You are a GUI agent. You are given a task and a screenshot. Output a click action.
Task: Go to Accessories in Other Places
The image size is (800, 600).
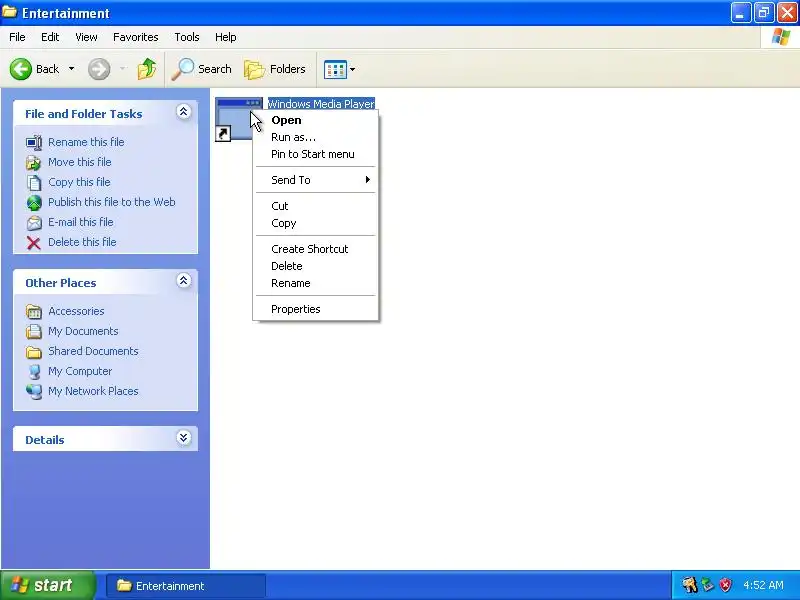(76, 311)
